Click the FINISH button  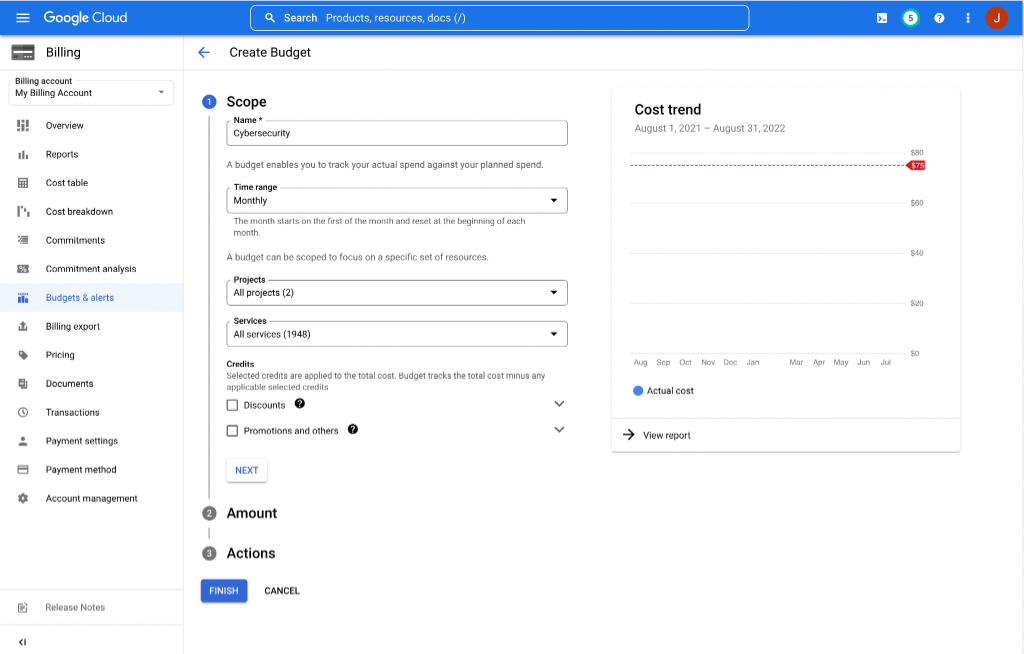point(224,591)
